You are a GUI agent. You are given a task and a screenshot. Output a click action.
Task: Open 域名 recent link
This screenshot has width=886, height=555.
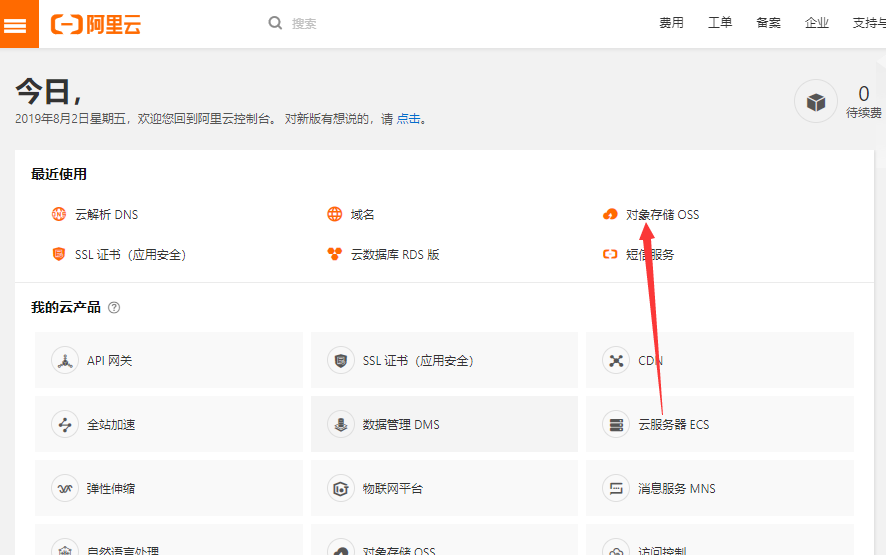pyautogui.click(x=362, y=215)
